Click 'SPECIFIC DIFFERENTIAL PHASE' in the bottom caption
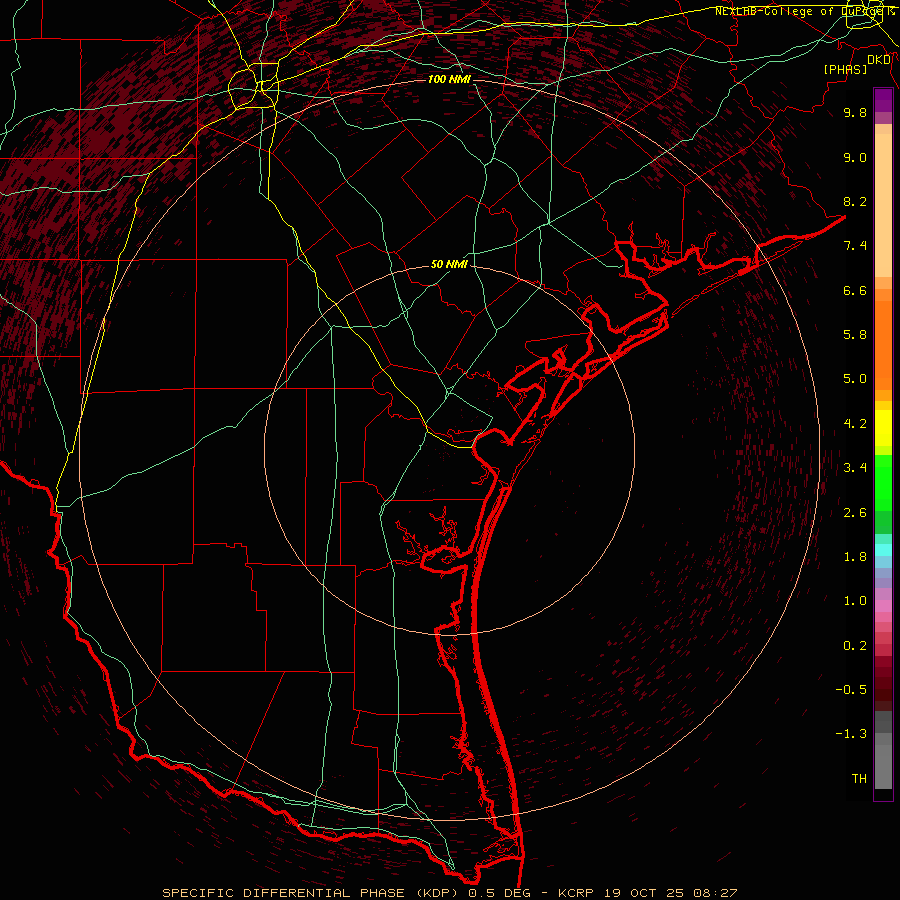 coord(285,893)
